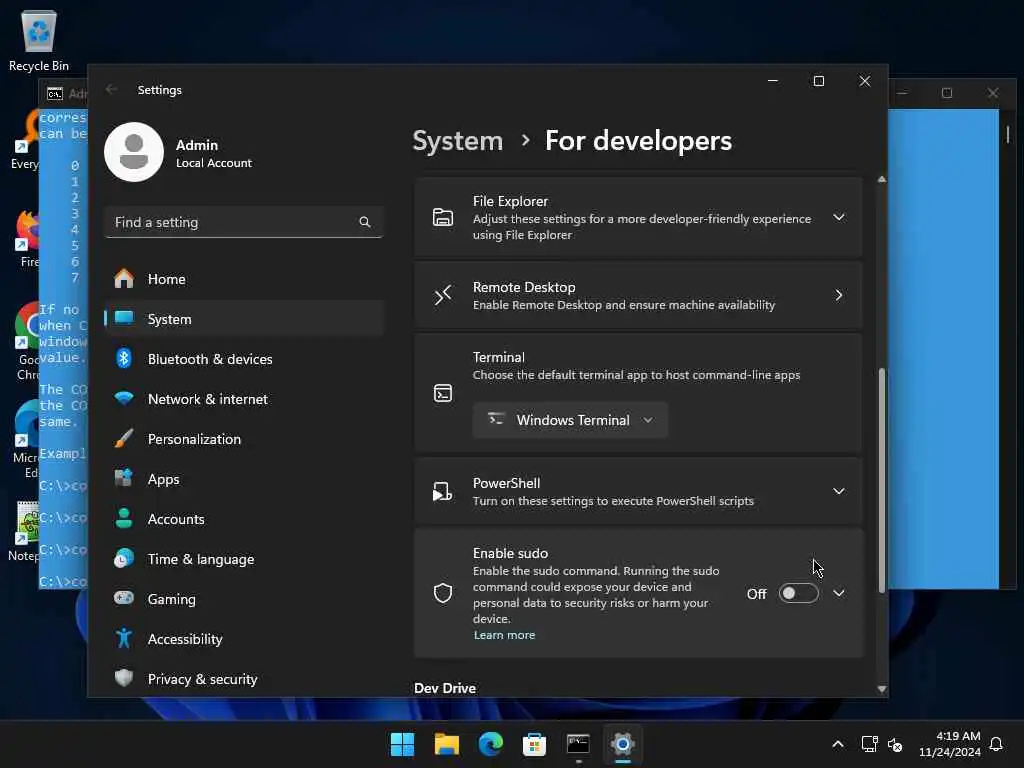
Task: Open Network & internet settings
Action: (x=244, y=399)
